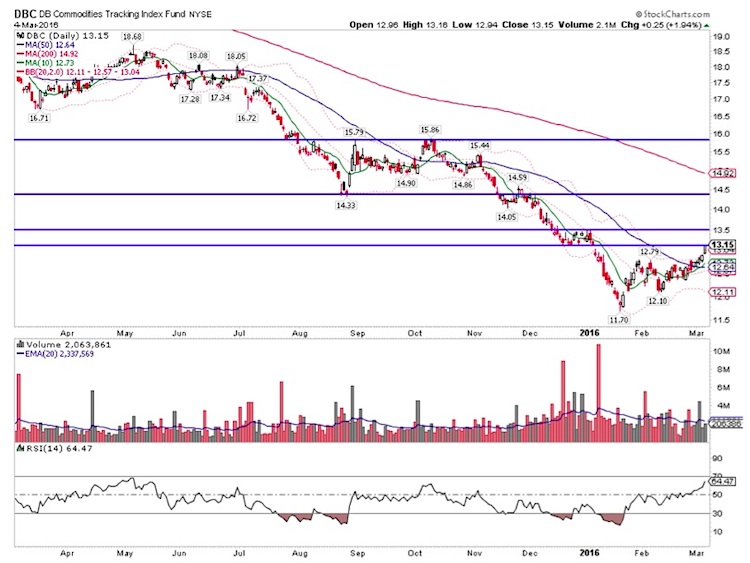
Task: Click the 18.08 price annotation
Action: click(x=198, y=55)
